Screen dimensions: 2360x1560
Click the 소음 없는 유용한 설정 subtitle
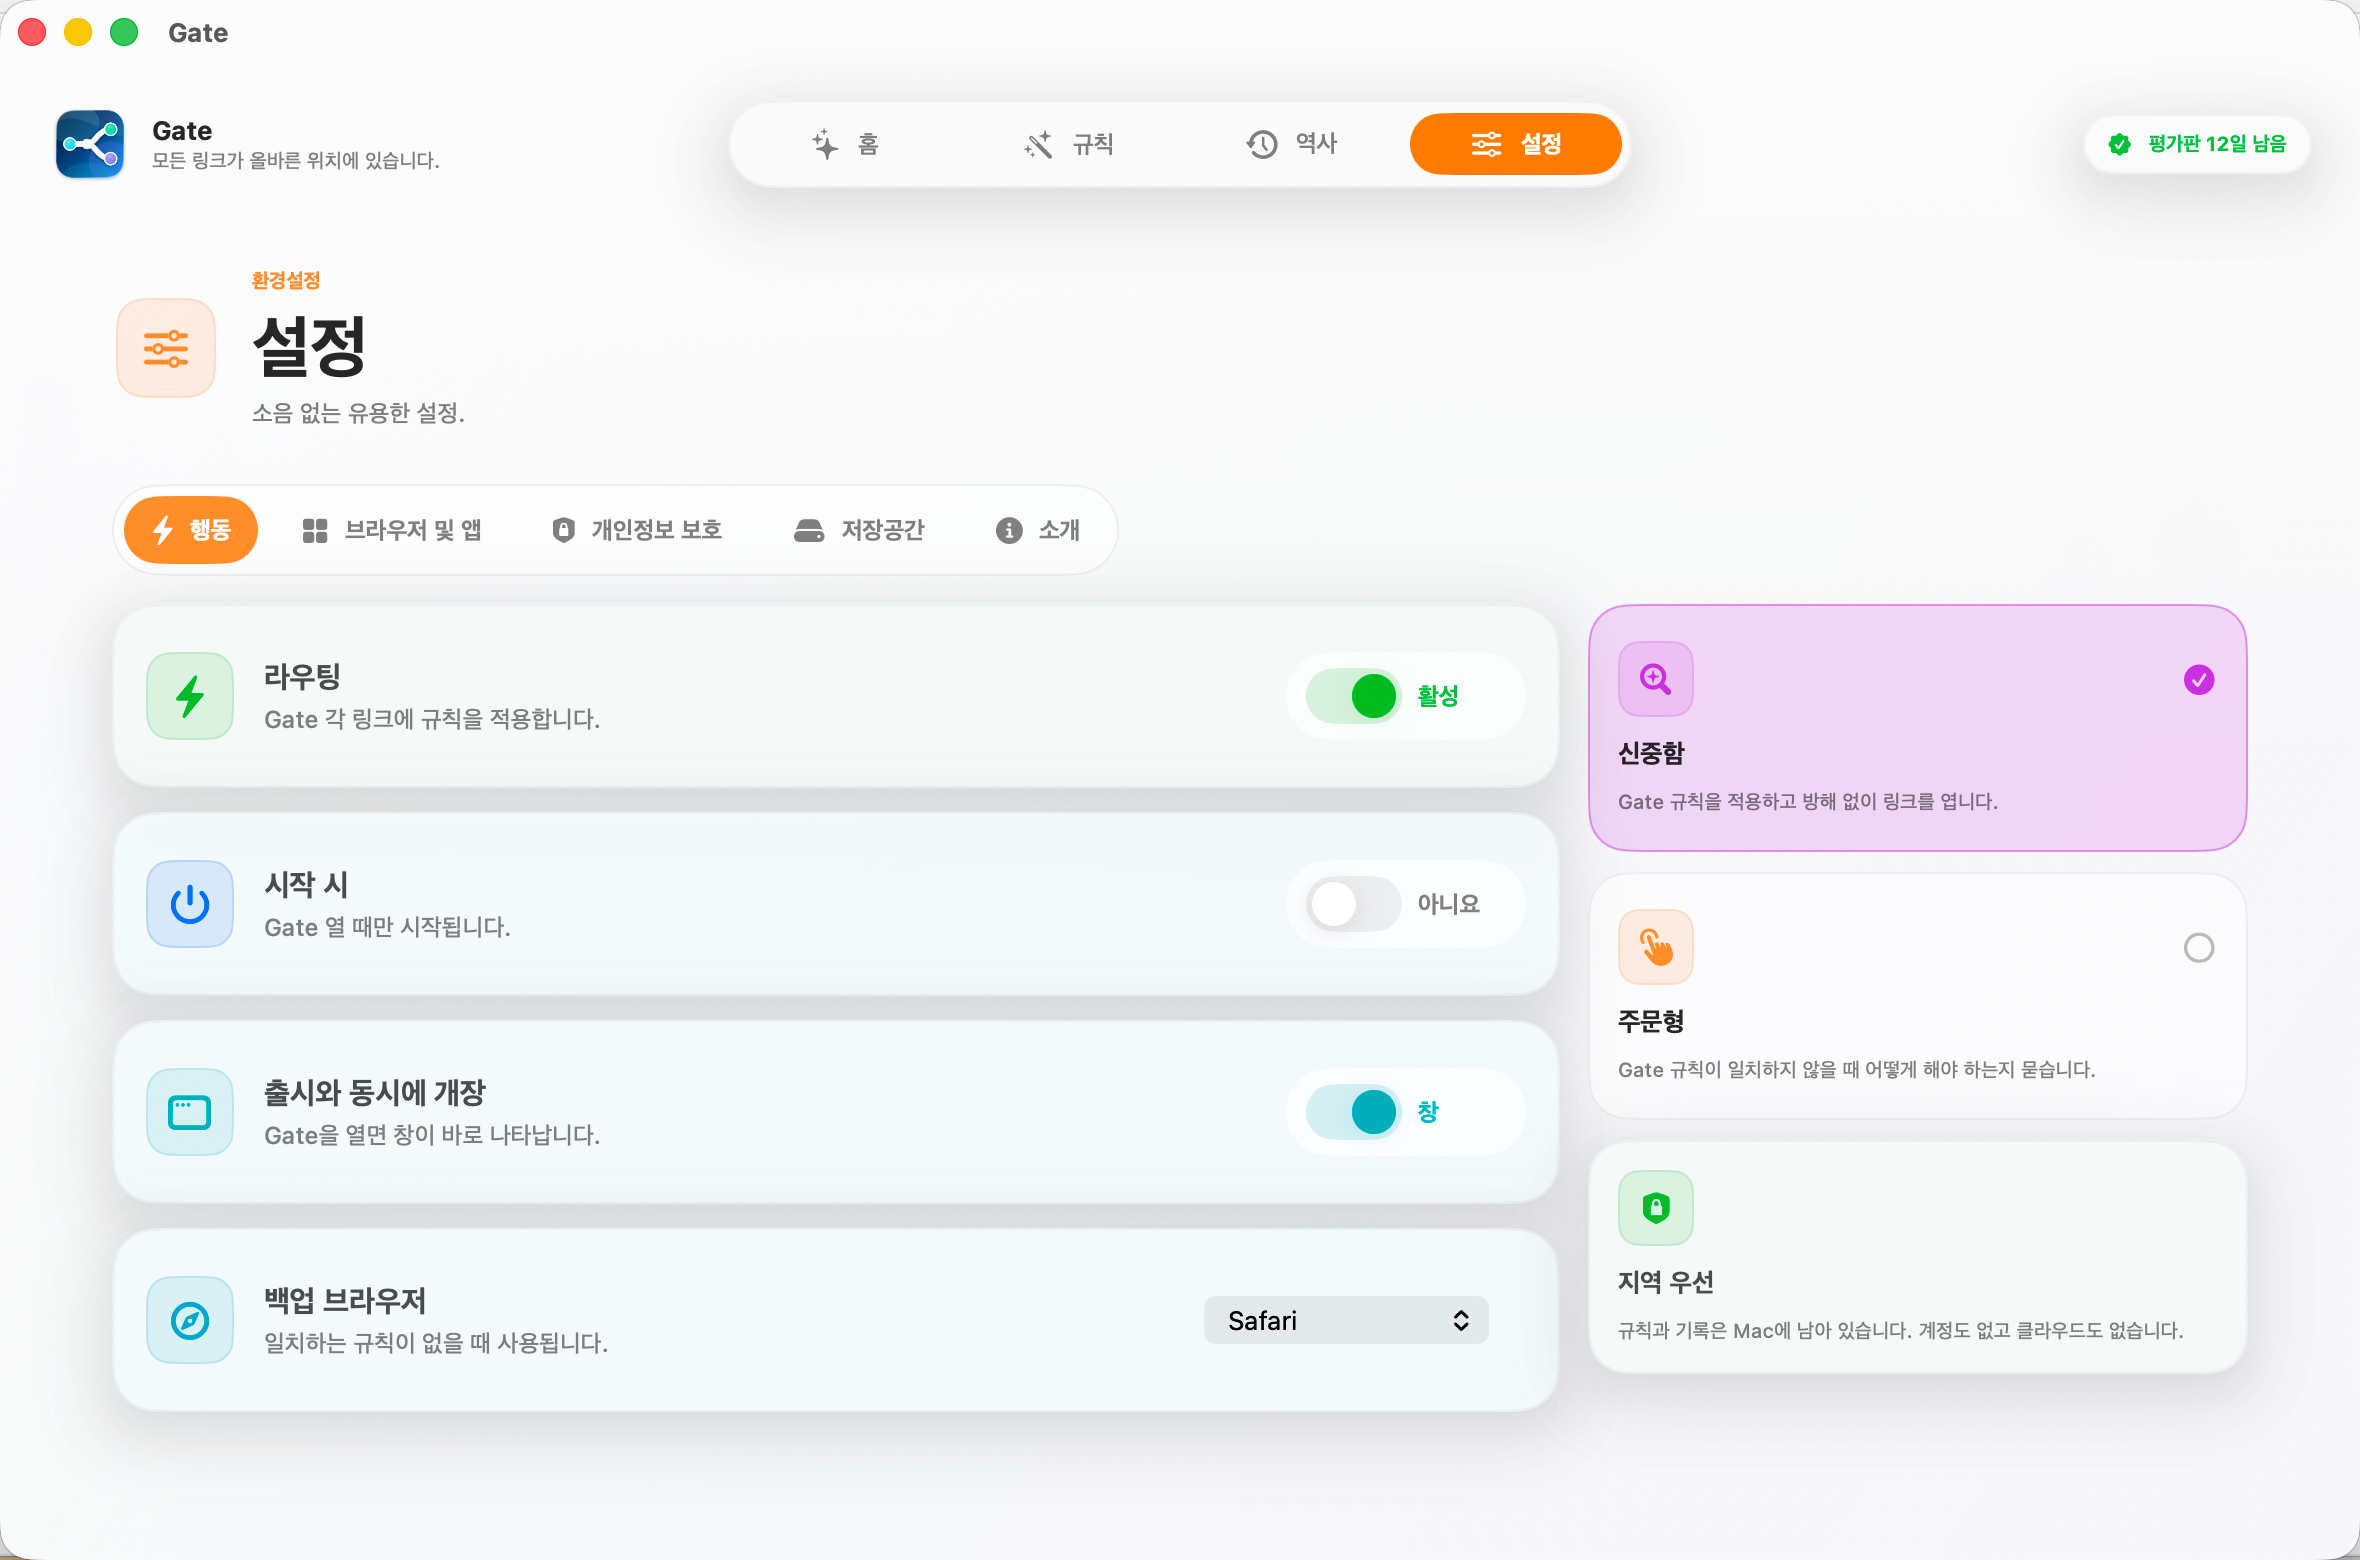pyautogui.click(x=358, y=413)
